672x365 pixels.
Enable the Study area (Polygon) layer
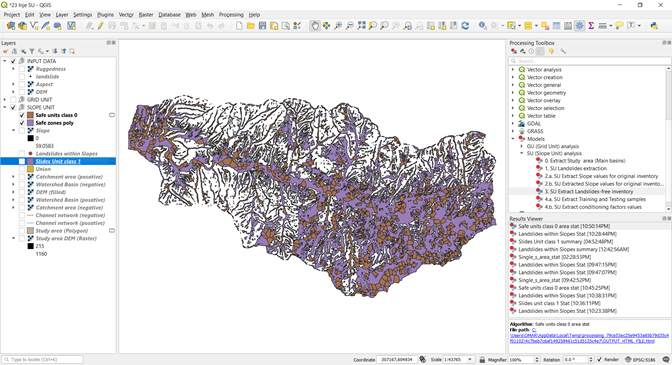click(x=22, y=231)
